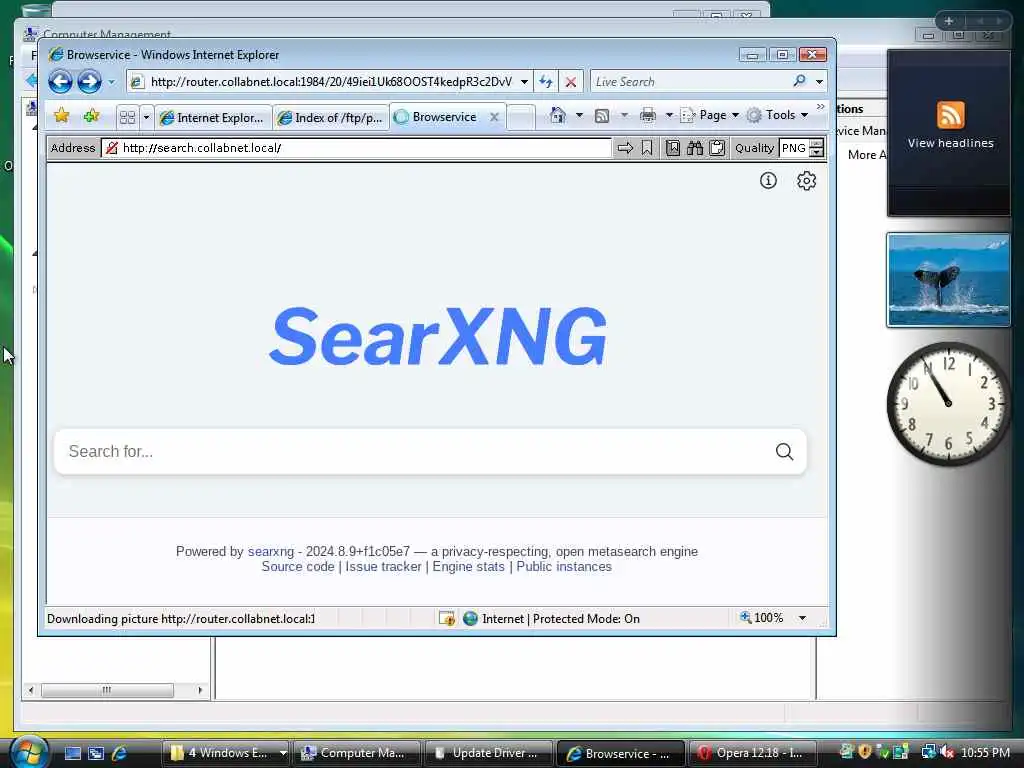Viewport: 1024px width, 768px height.
Task: Switch to the Internet Explor... tab
Action: pos(214,118)
